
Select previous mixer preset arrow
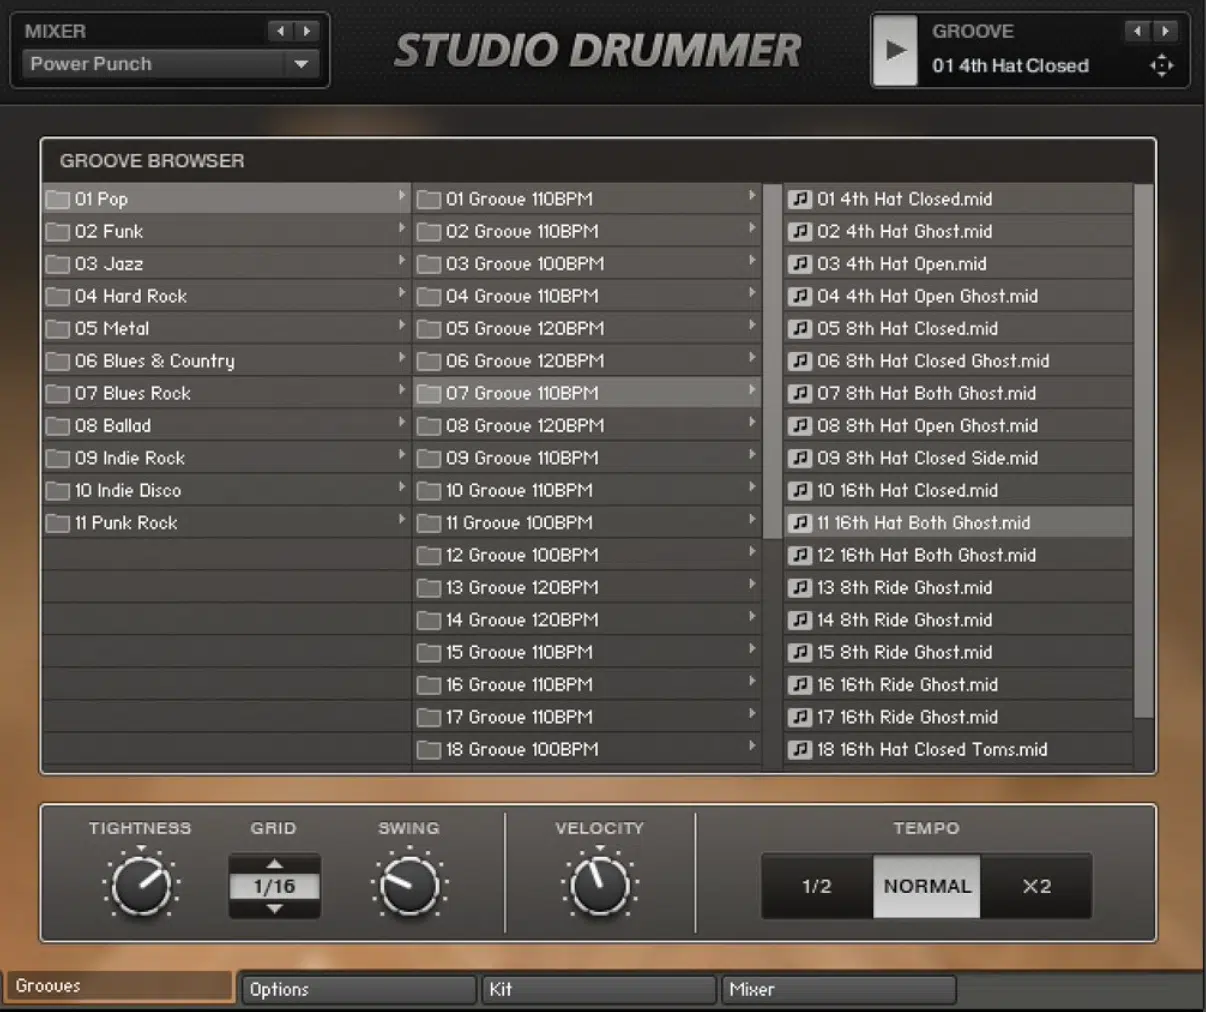[281, 31]
